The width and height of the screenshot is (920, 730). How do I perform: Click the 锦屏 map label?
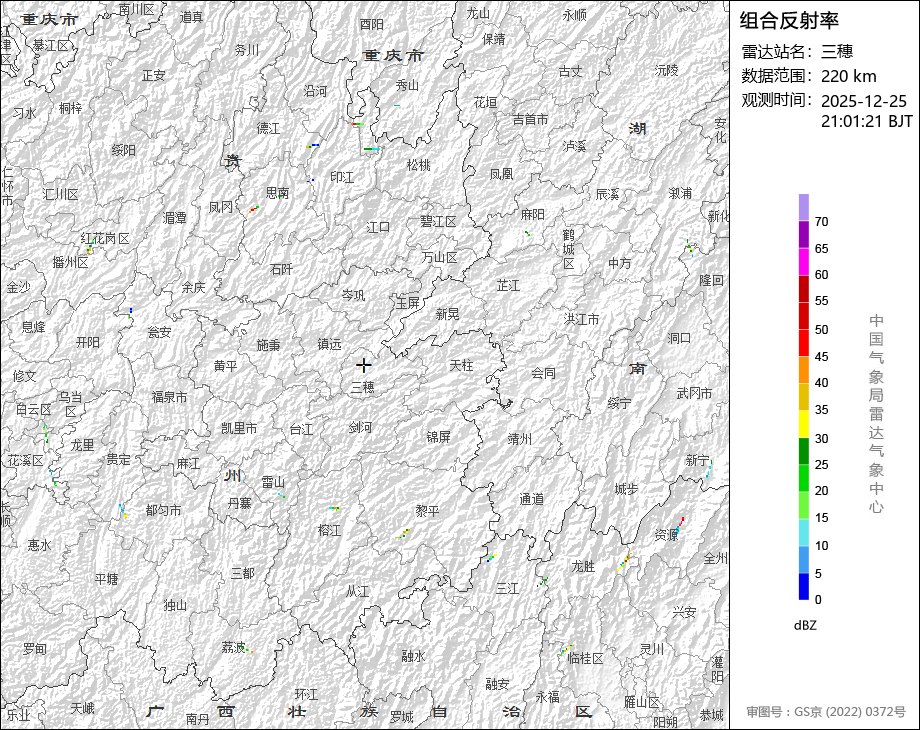[438, 437]
